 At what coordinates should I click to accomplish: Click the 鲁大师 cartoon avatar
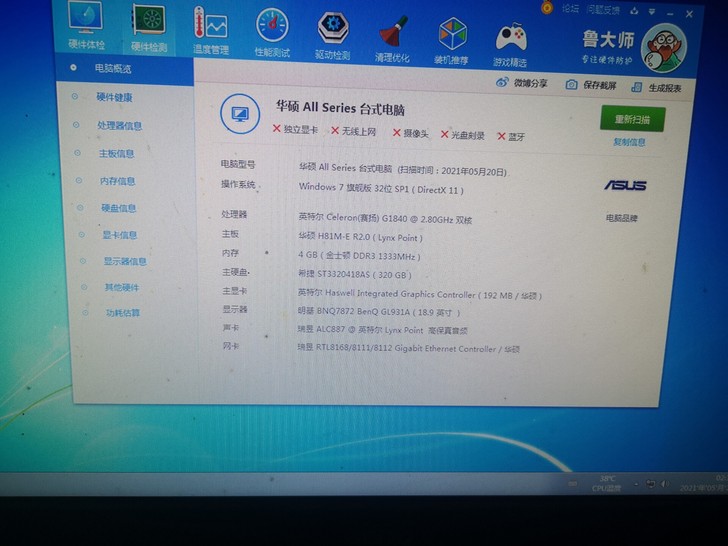[x=663, y=48]
